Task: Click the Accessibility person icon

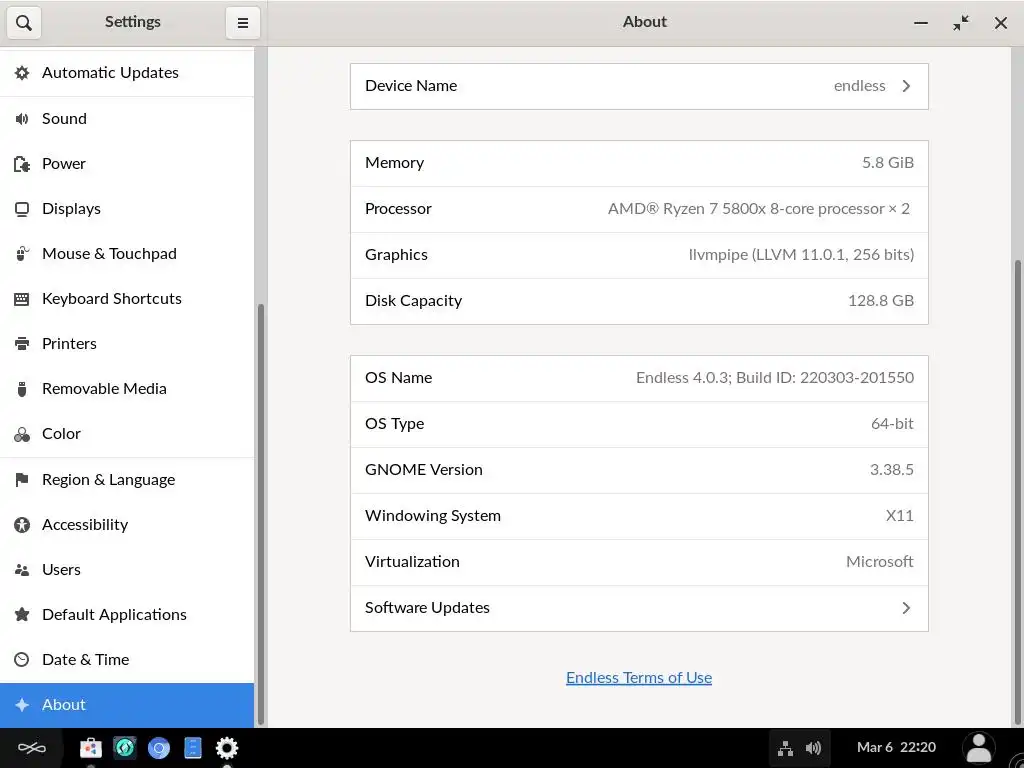Action: 22,524
